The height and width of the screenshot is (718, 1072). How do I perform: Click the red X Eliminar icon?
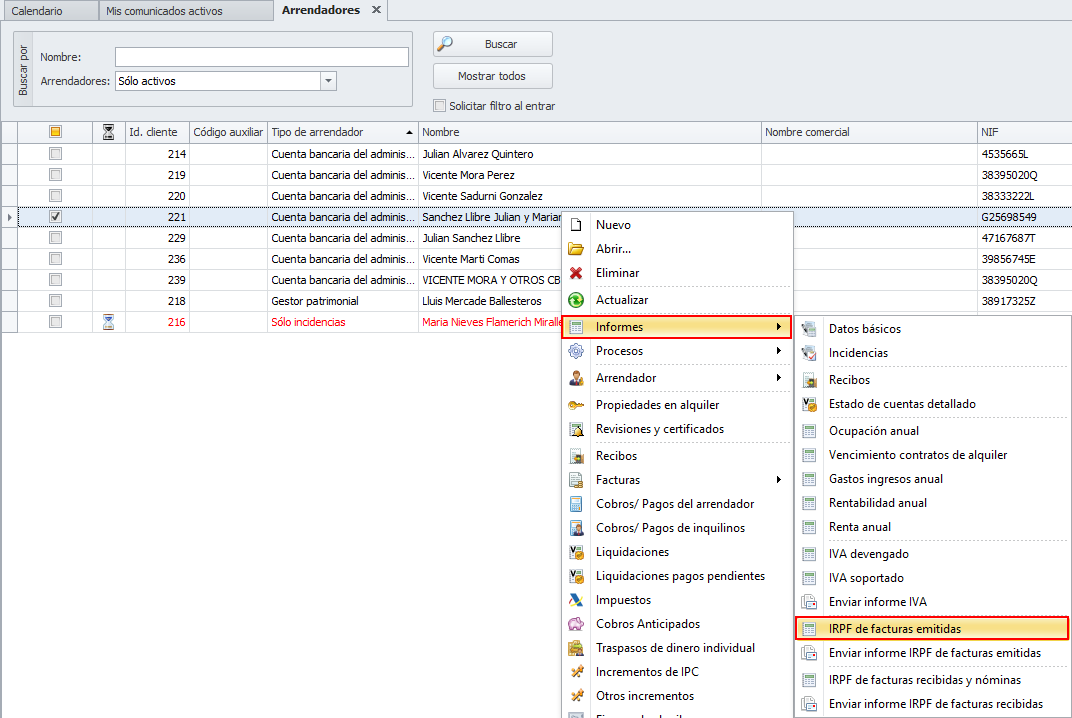pyautogui.click(x=576, y=273)
